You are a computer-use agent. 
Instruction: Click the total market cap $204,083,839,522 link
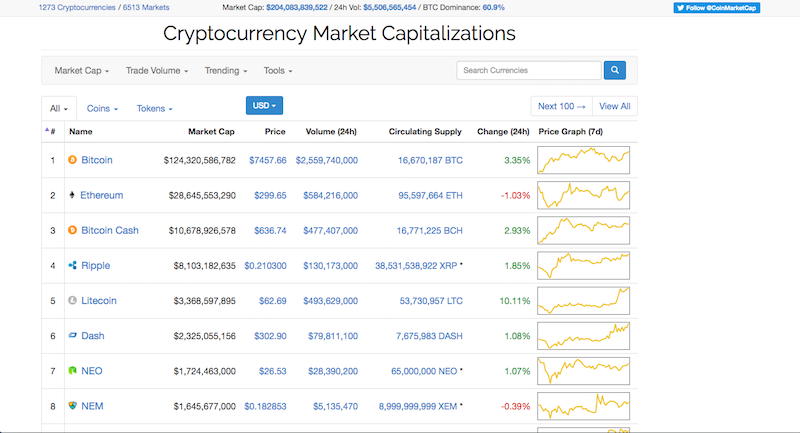pos(297,8)
